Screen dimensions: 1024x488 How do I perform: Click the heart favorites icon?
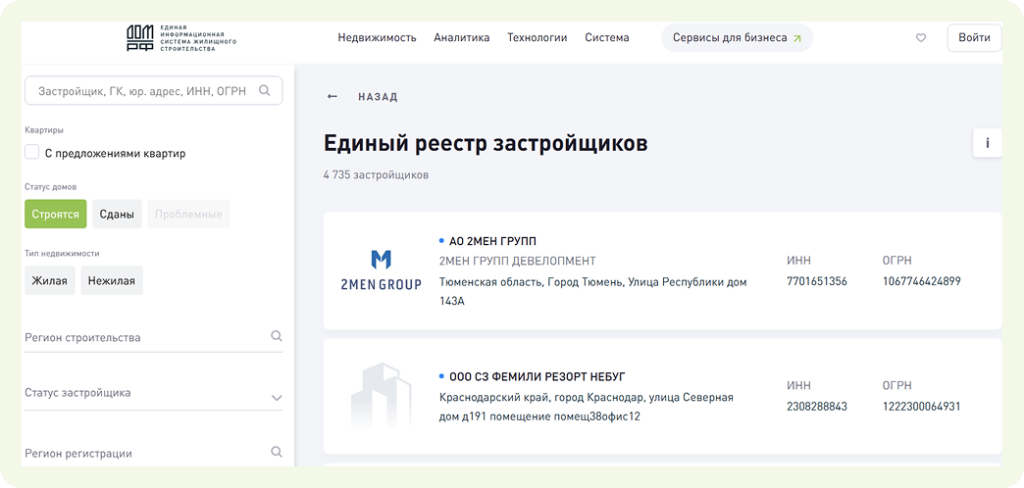pos(921,38)
